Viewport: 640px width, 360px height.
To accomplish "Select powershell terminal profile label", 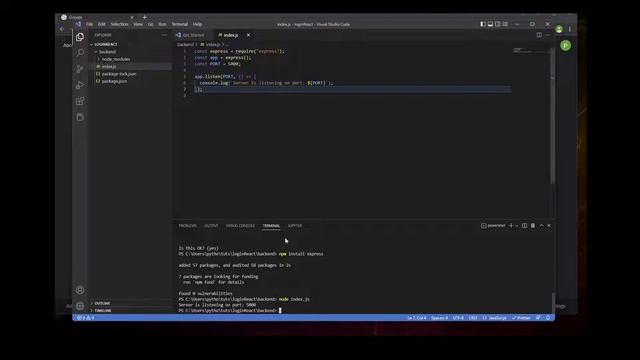I will coord(493,226).
